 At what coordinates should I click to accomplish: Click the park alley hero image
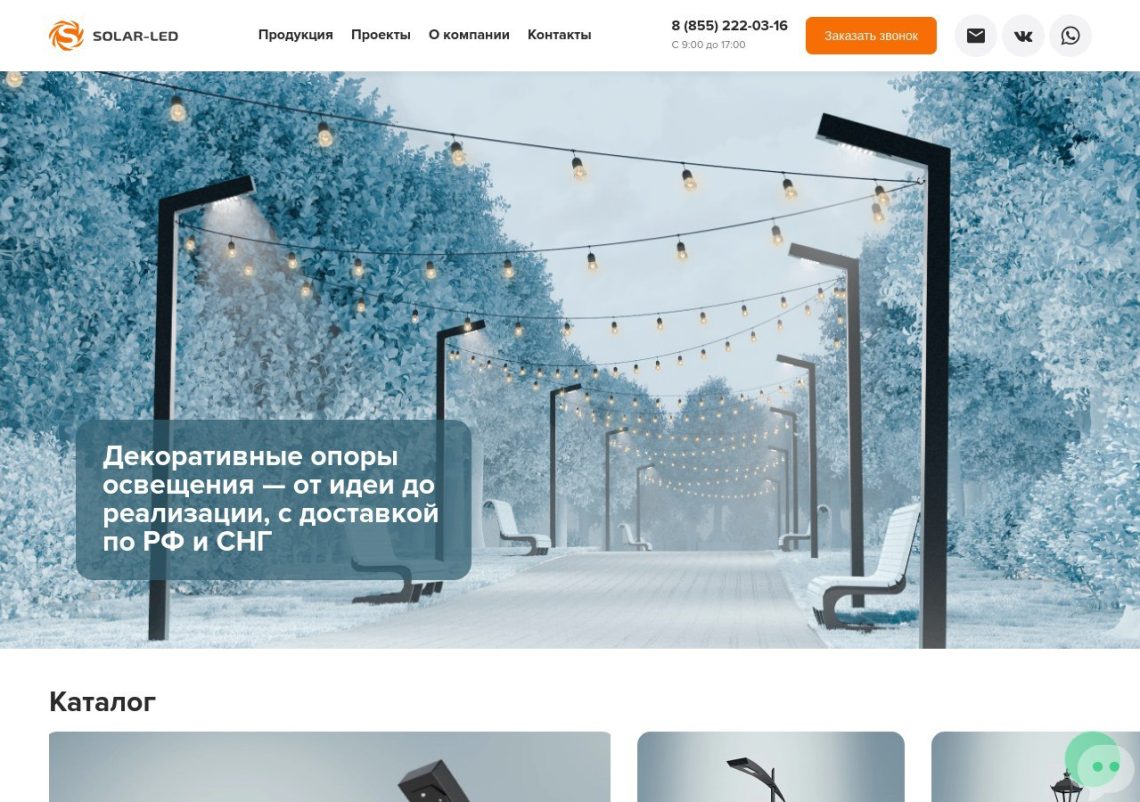click(570, 359)
